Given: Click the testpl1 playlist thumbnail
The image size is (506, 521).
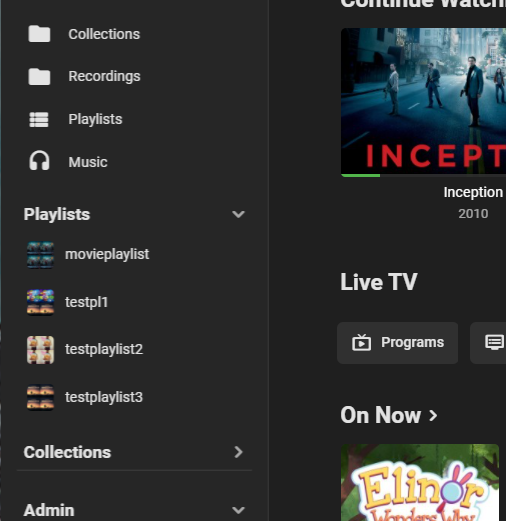Looking at the screenshot, I should [x=40, y=302].
